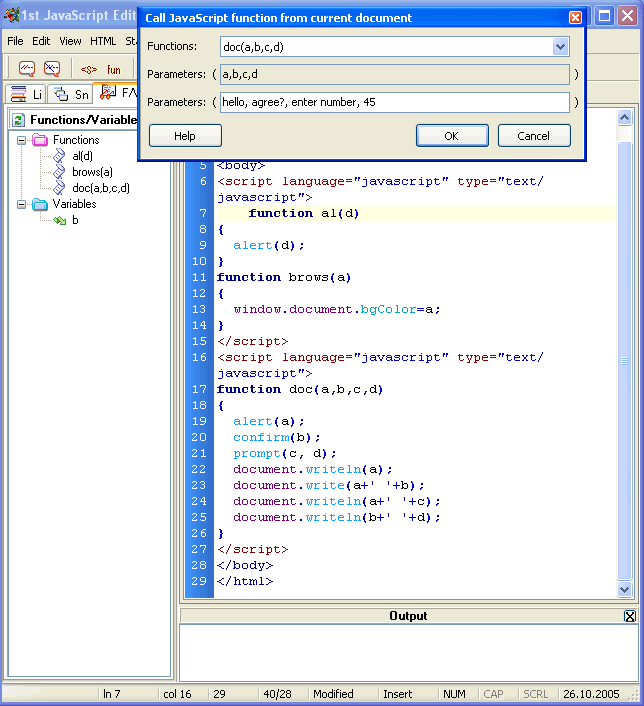644x706 pixels.
Task: Click the icon beside brows(a) function
Action: (x=59, y=172)
